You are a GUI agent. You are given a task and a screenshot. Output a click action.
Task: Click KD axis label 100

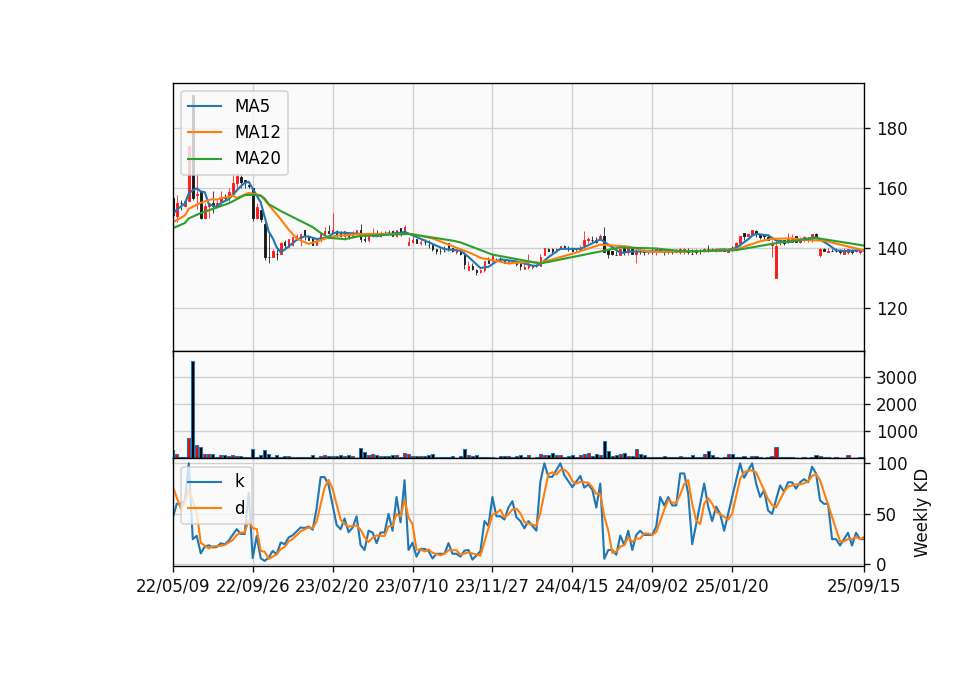pyautogui.click(x=891, y=464)
